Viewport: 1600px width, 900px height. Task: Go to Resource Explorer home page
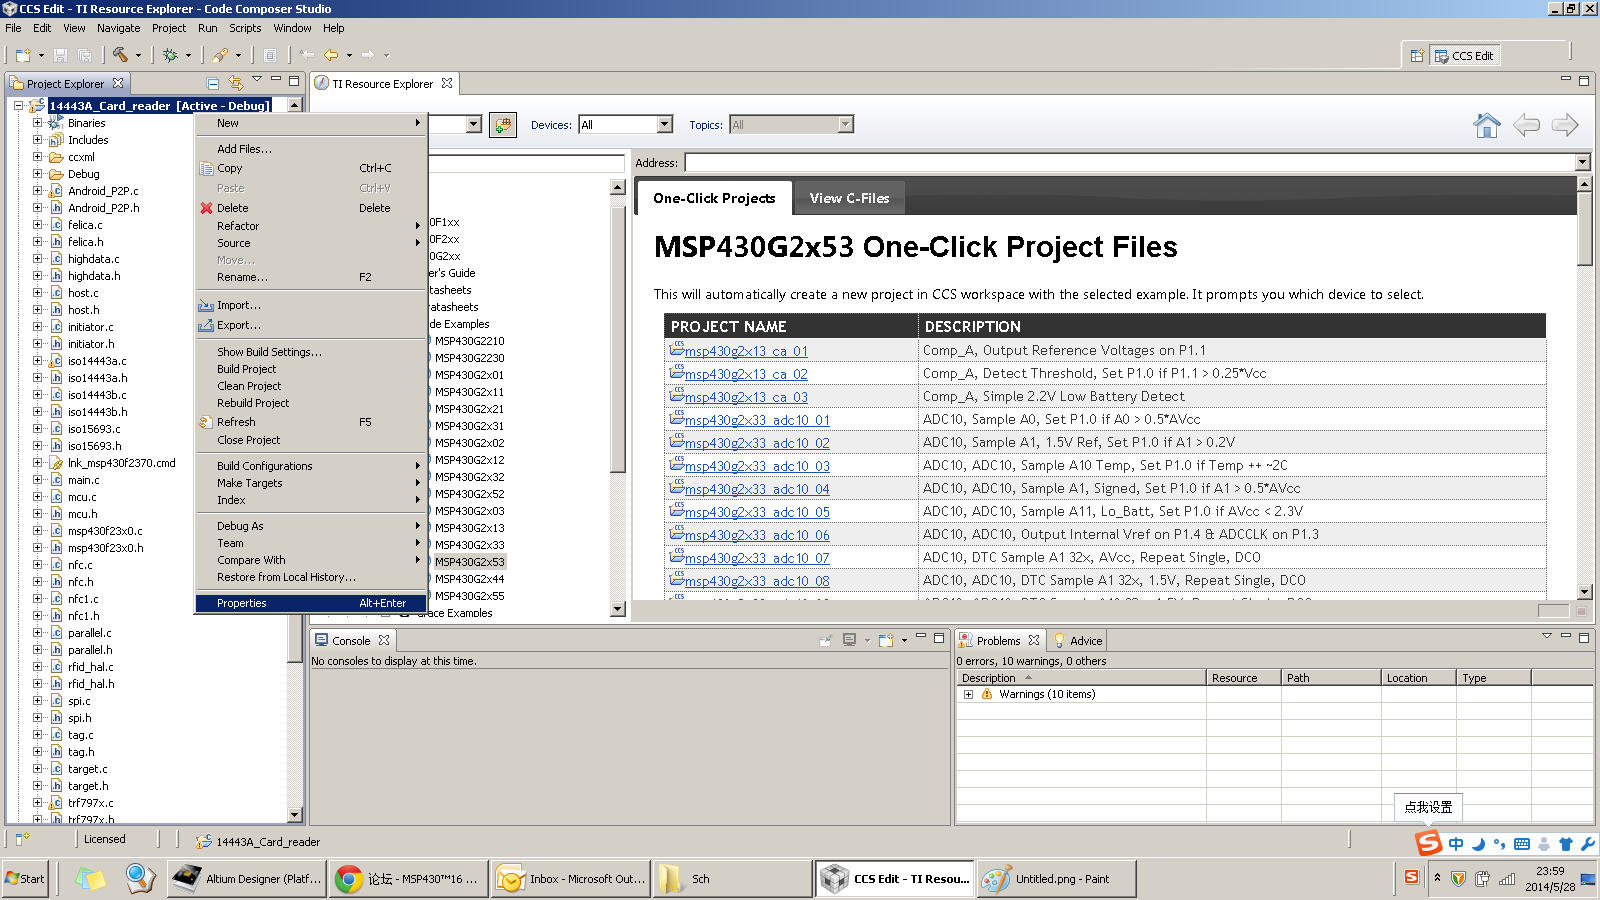click(1487, 125)
